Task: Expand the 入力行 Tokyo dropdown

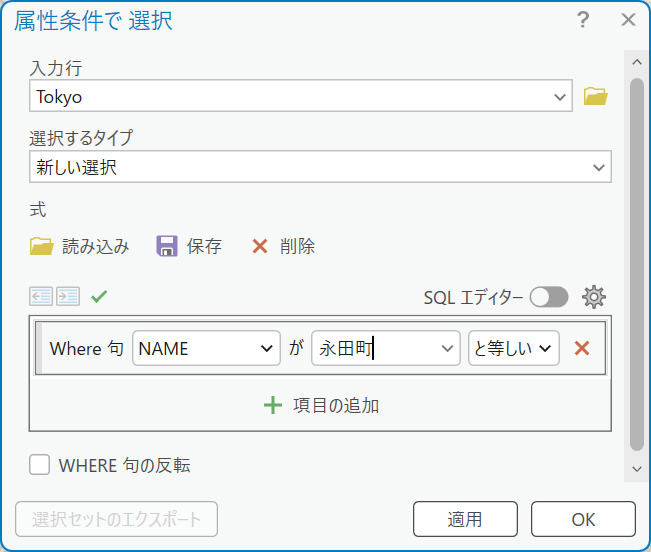Action: [559, 97]
